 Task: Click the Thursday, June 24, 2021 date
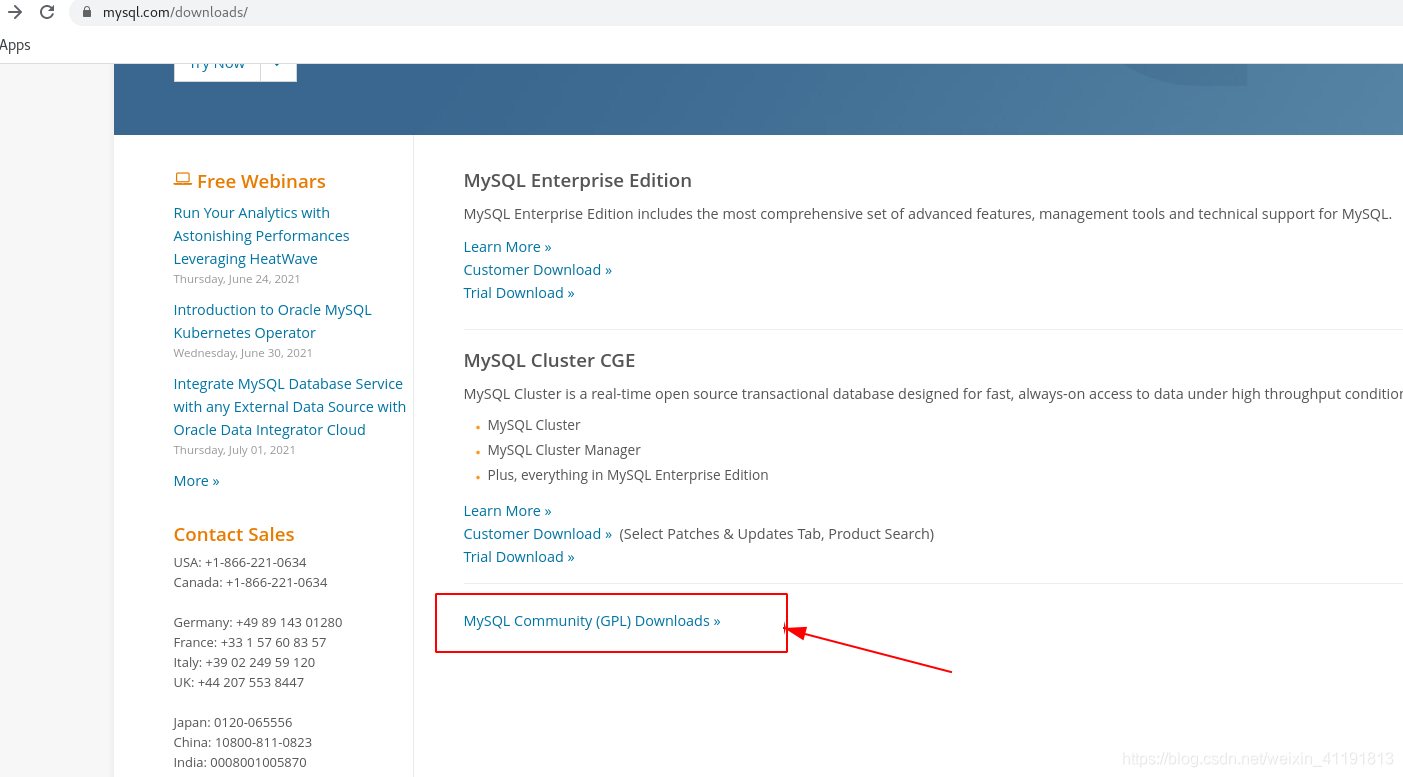click(x=237, y=279)
